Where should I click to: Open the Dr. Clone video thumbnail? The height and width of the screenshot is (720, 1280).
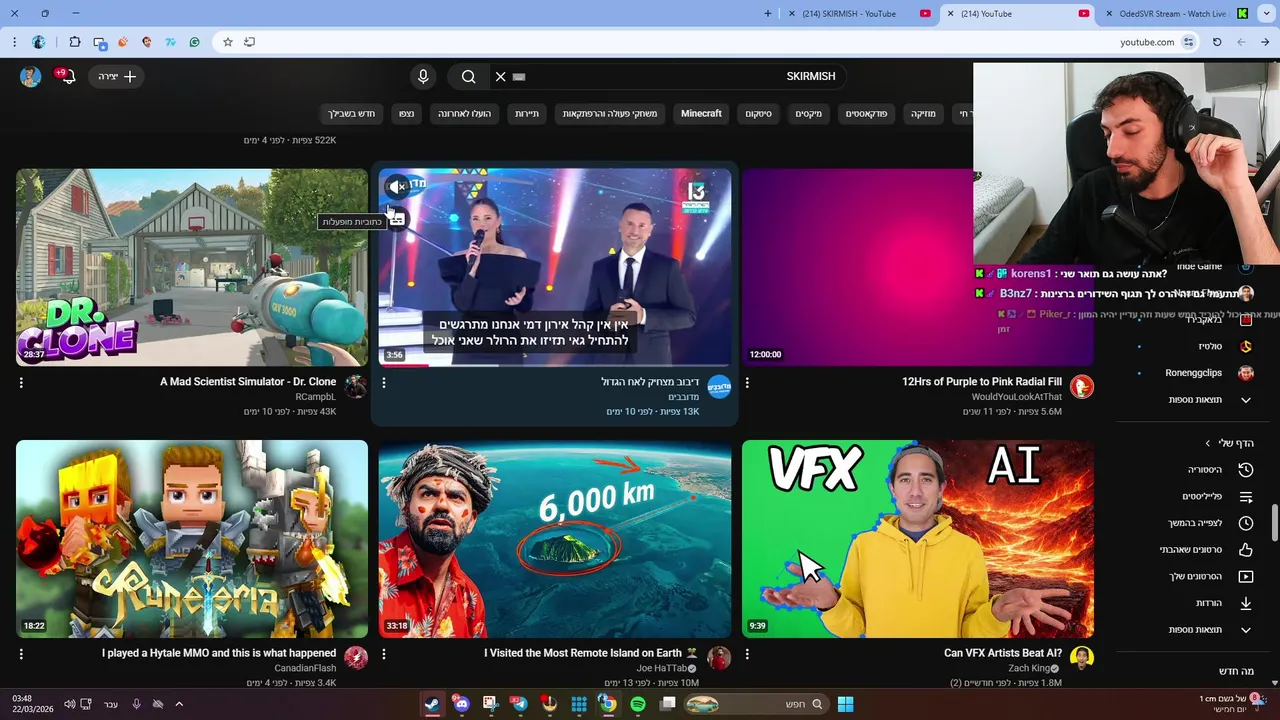(192, 267)
